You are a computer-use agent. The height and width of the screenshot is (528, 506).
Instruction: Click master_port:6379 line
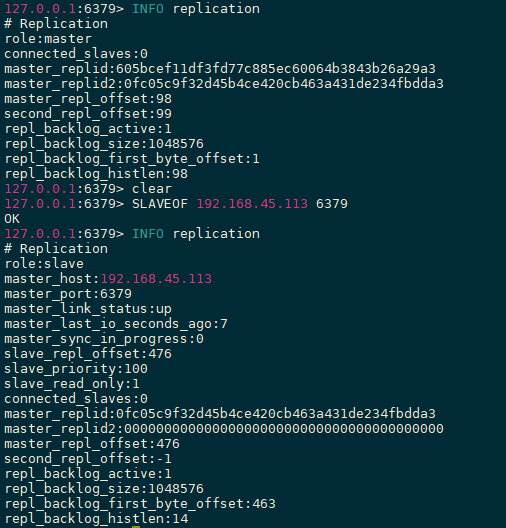[68, 294]
